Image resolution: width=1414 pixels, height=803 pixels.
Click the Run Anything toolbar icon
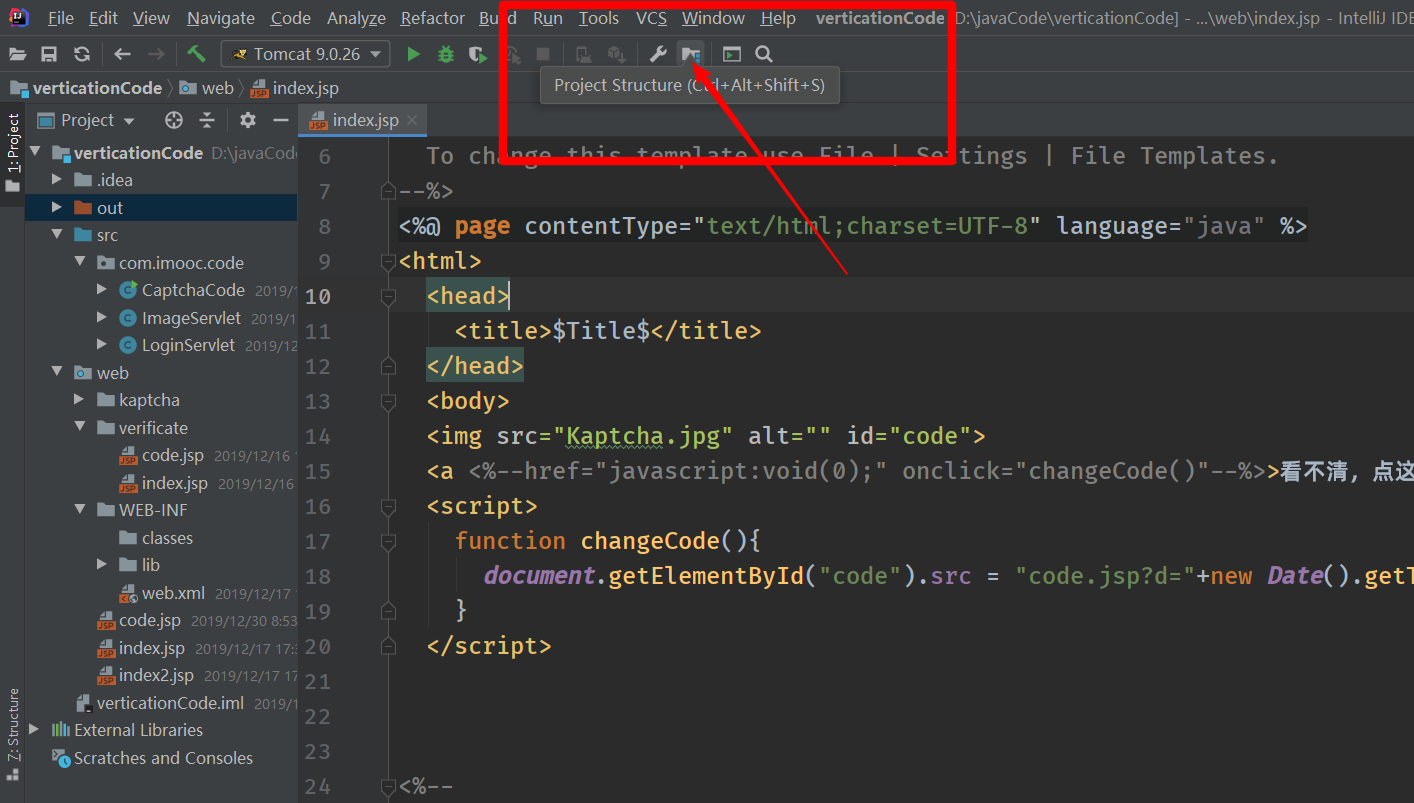pos(732,54)
